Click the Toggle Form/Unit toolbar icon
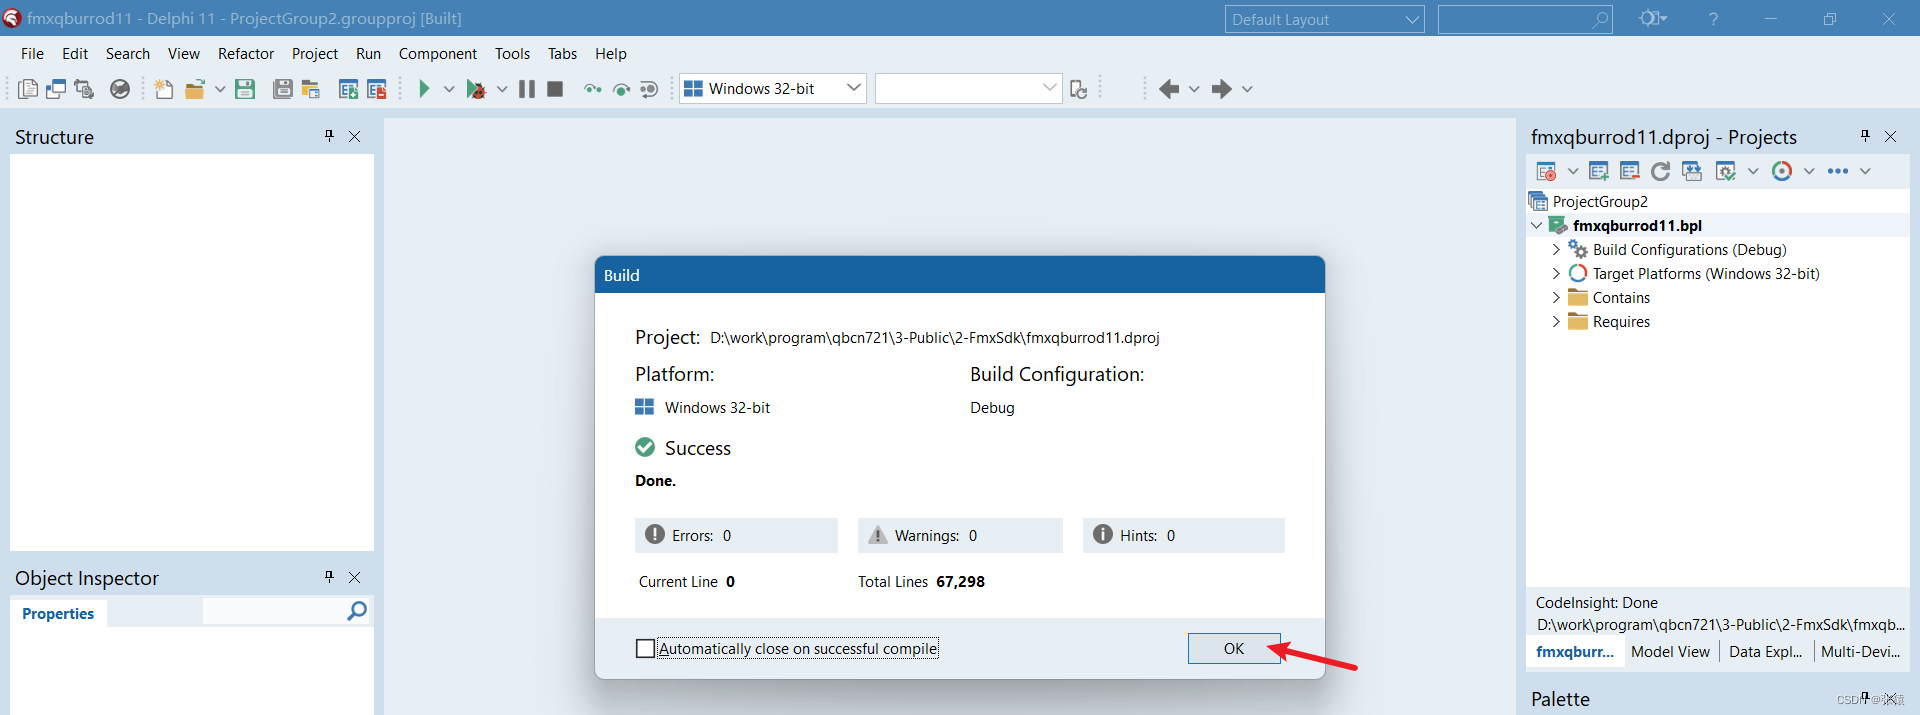Viewport: 1920px width, 715px height. [84, 89]
